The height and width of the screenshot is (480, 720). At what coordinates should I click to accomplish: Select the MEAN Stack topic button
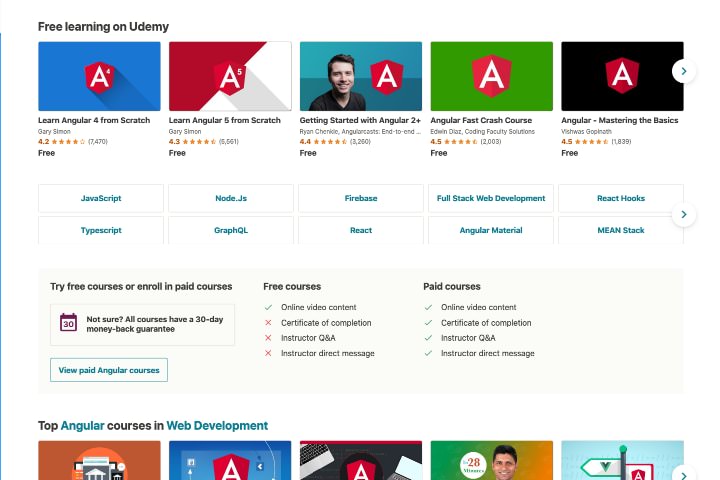[x=621, y=230]
